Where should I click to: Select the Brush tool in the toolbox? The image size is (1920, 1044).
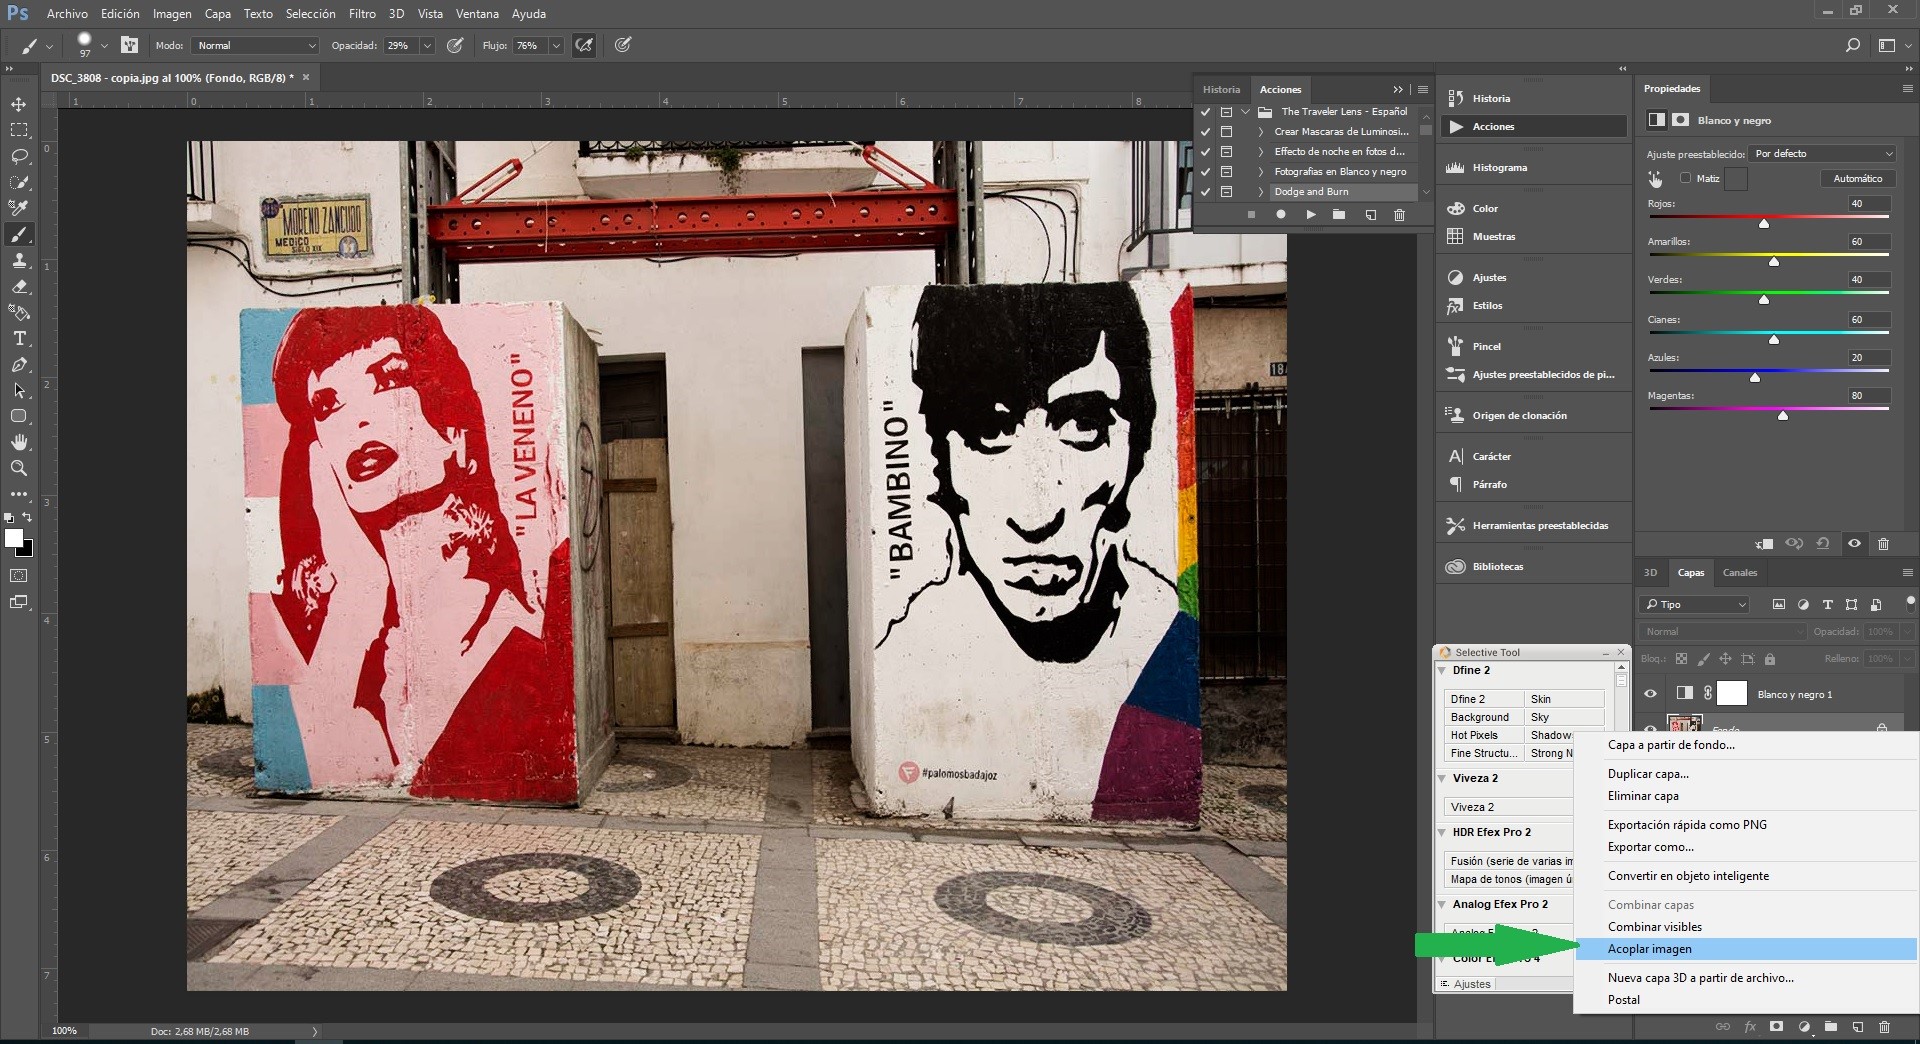[19, 234]
